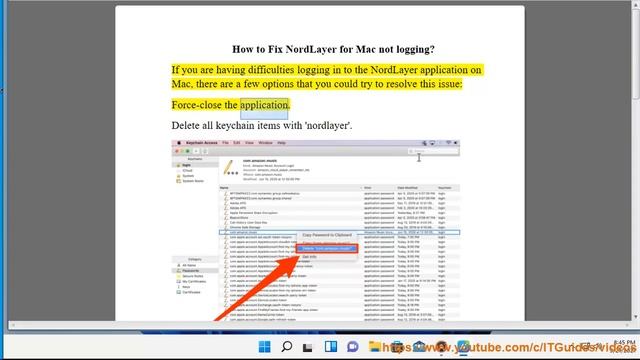
Task: Click the scroll-down arrow of the vertical scrollbar
Action: pyautogui.click(x=636, y=317)
